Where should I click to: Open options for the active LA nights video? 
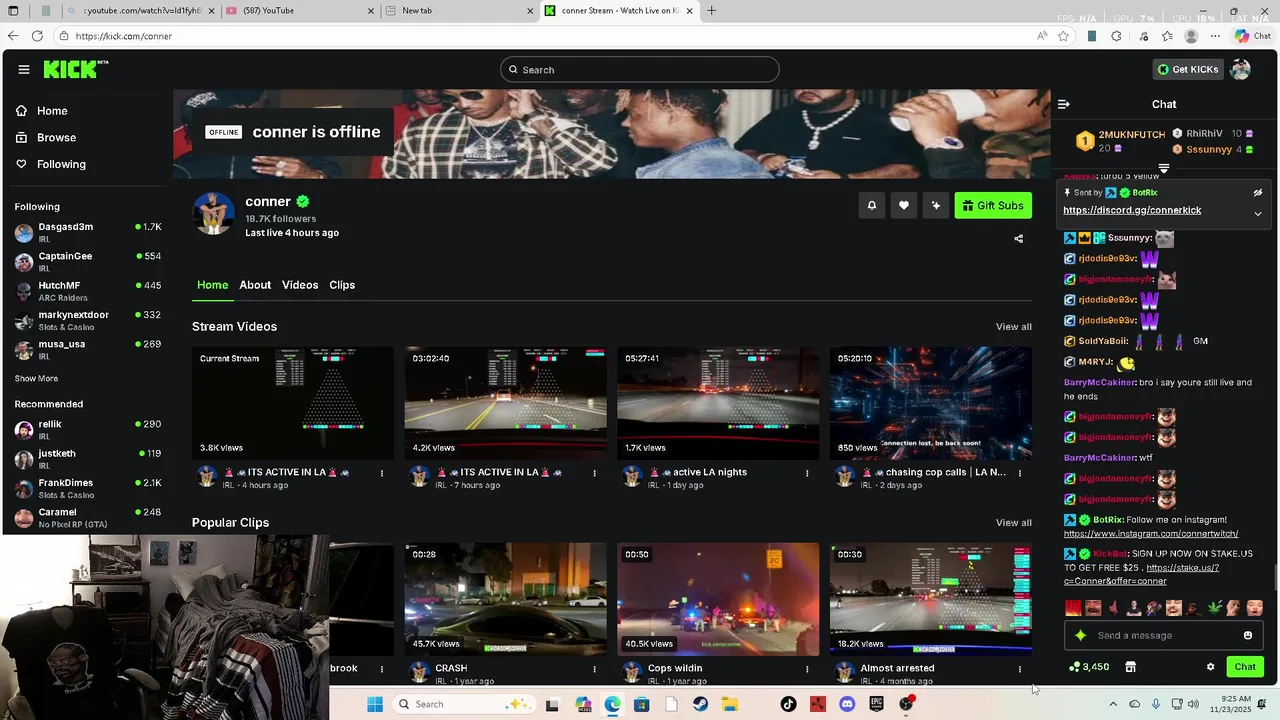[807, 473]
